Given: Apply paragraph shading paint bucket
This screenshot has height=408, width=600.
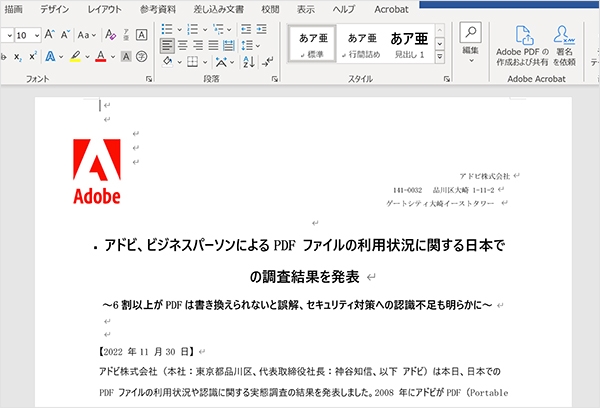Looking at the screenshot, I should (x=168, y=61).
